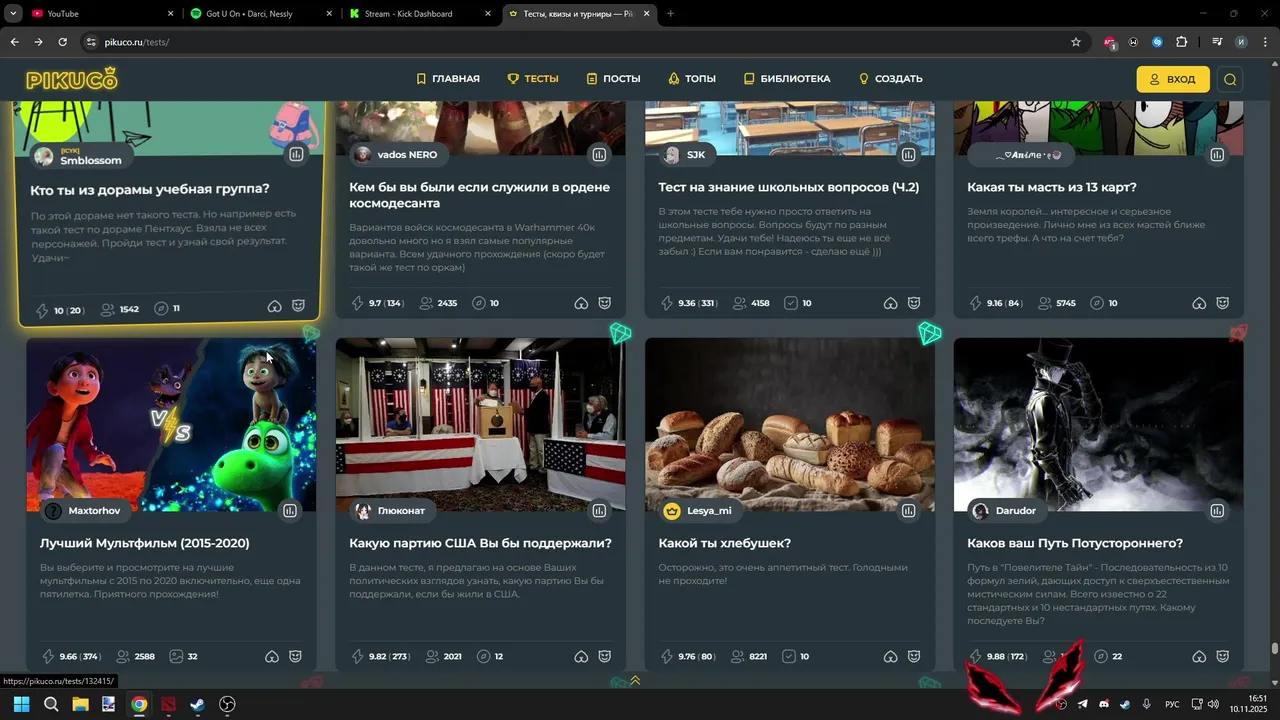Click the yellow ВХОД login button

(x=1173, y=79)
